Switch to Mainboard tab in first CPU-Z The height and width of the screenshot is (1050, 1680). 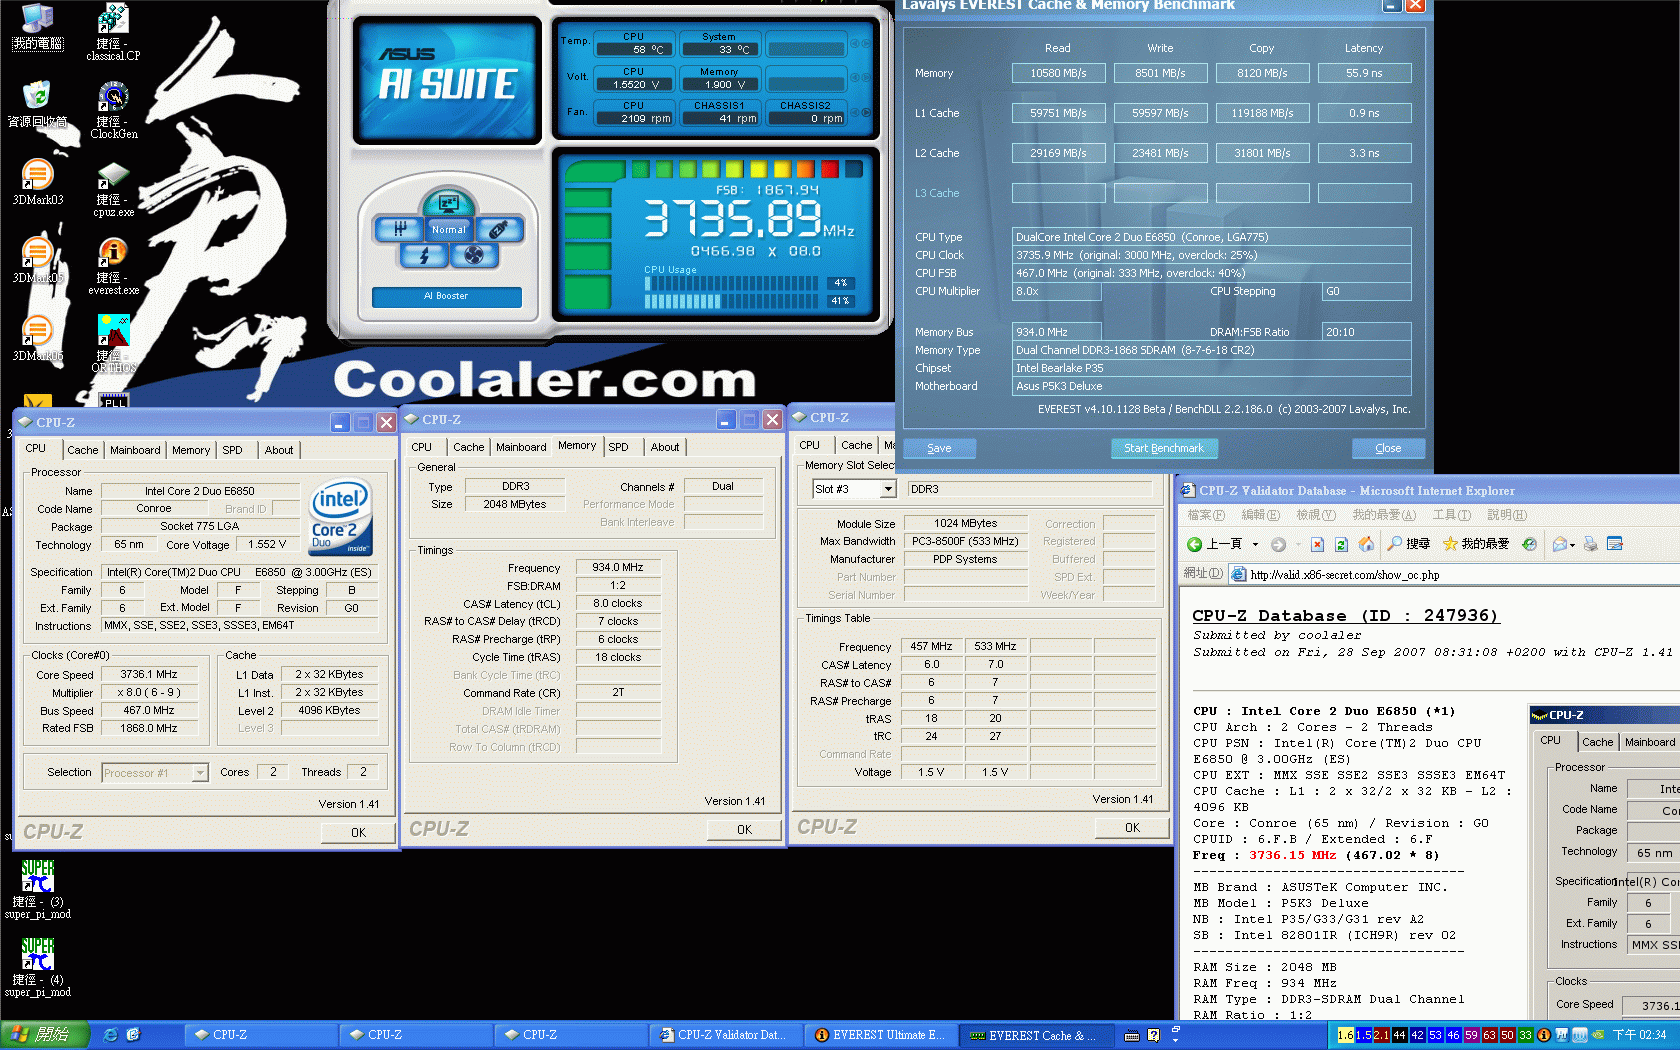[135, 450]
